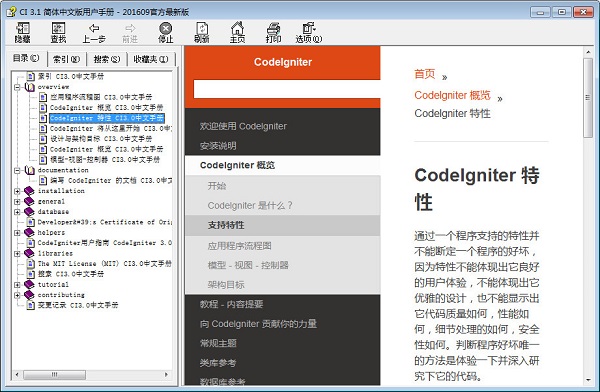600x392 pixels.
Task: Switch to the 索引 (Index) tab
Action: [66, 59]
